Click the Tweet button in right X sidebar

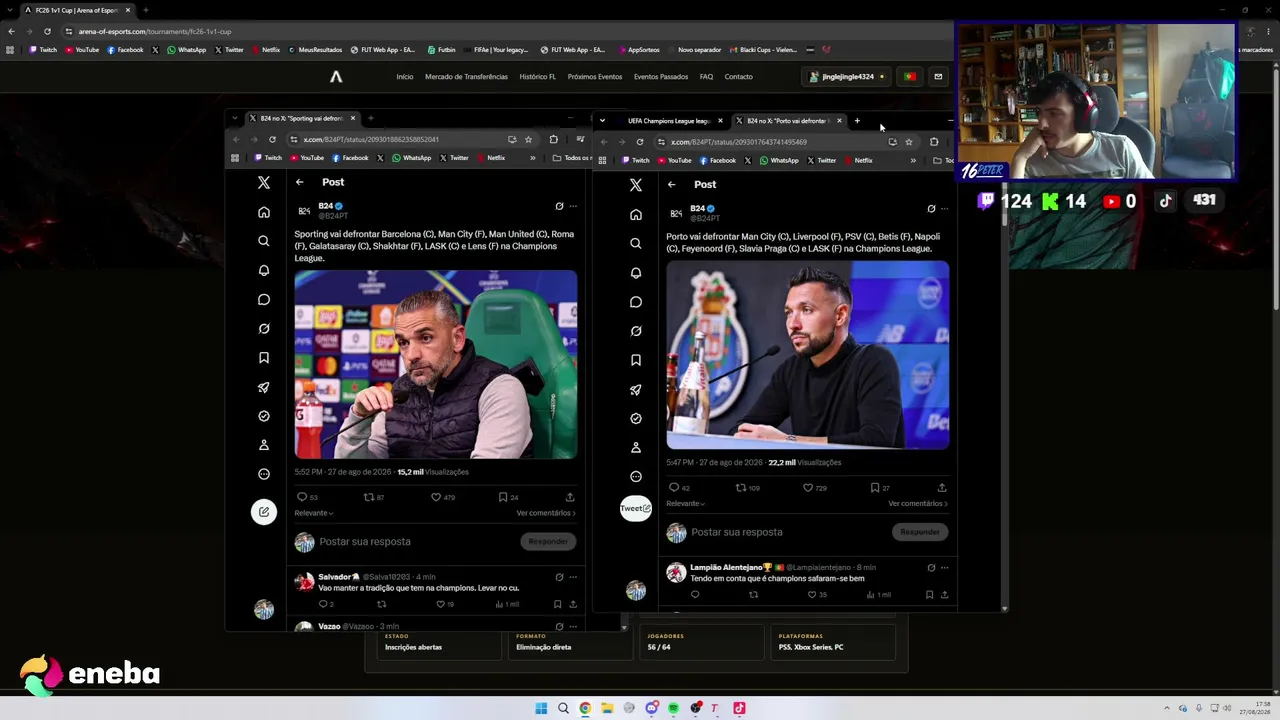[636, 508]
